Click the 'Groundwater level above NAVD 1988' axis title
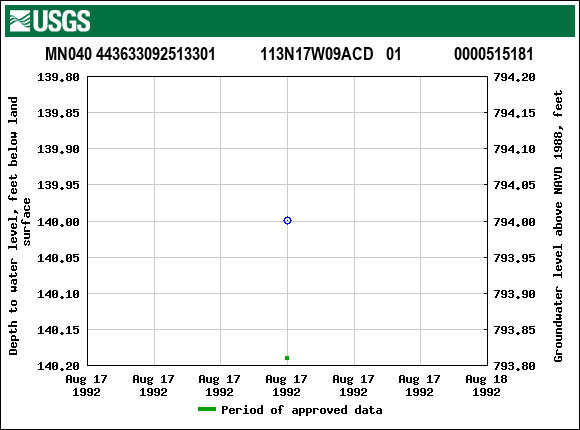 [558, 226]
